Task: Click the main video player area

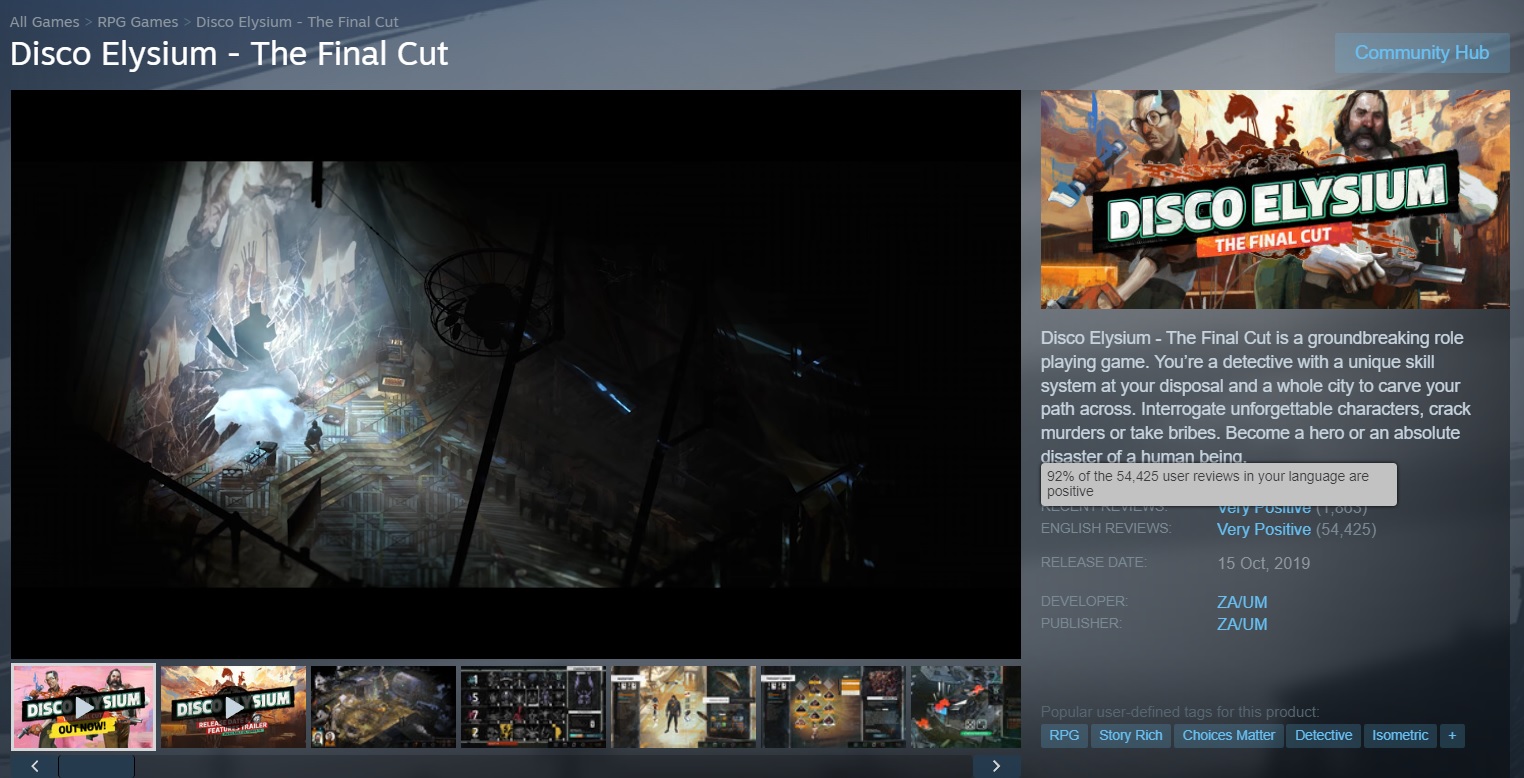Action: point(516,374)
